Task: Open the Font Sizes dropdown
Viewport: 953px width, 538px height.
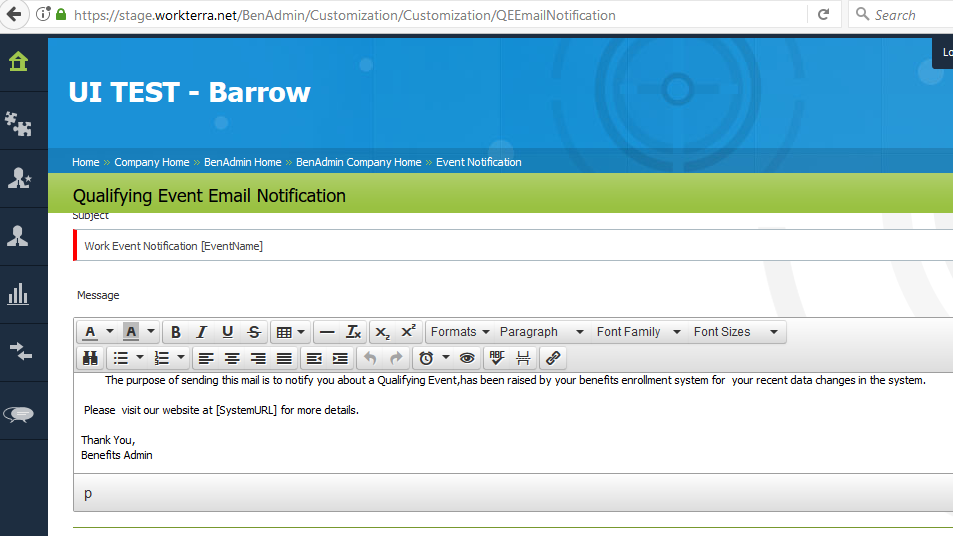Action: (735, 332)
